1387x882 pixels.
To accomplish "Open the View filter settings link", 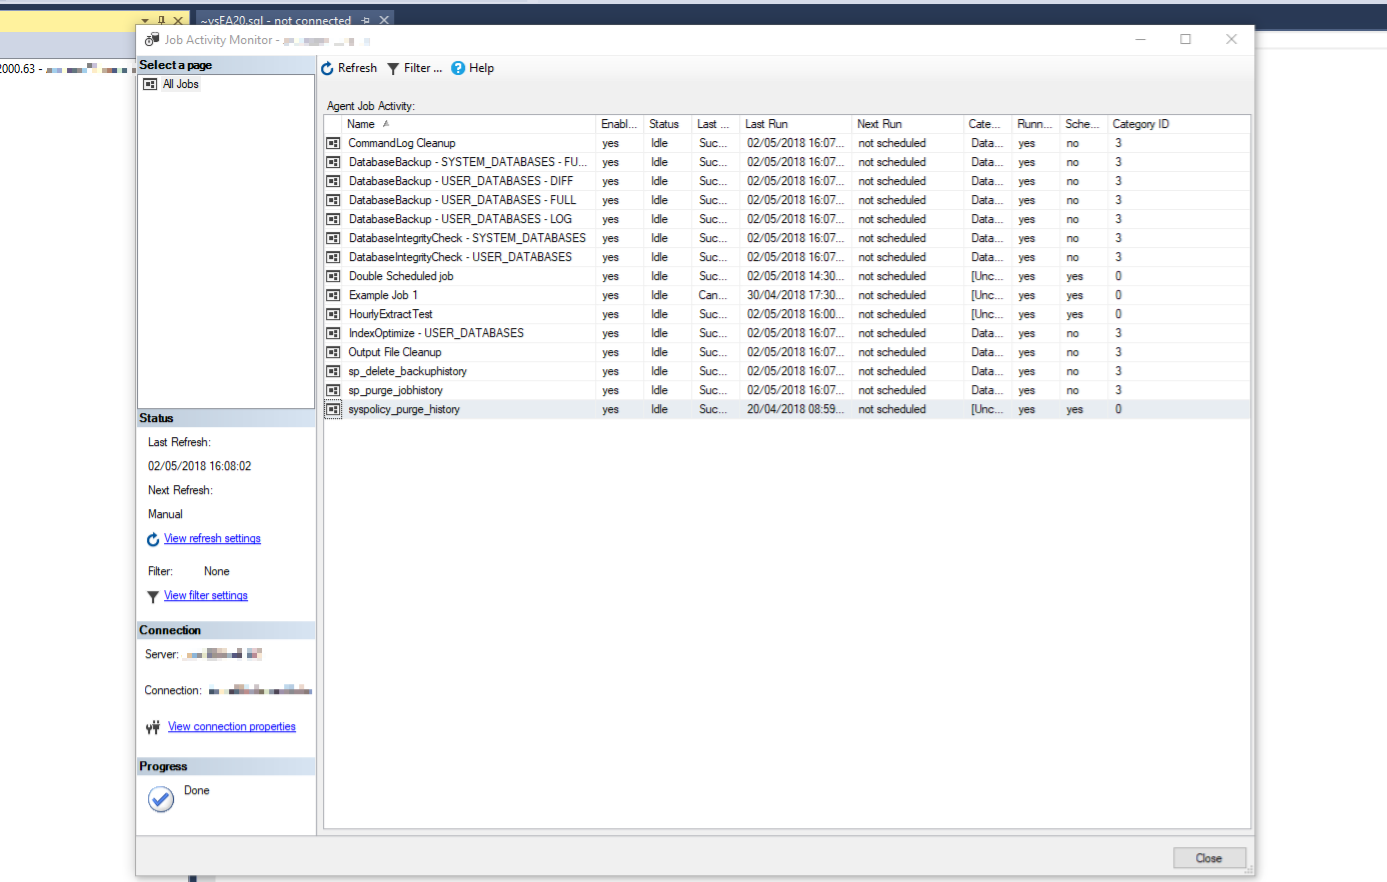I will (205, 595).
